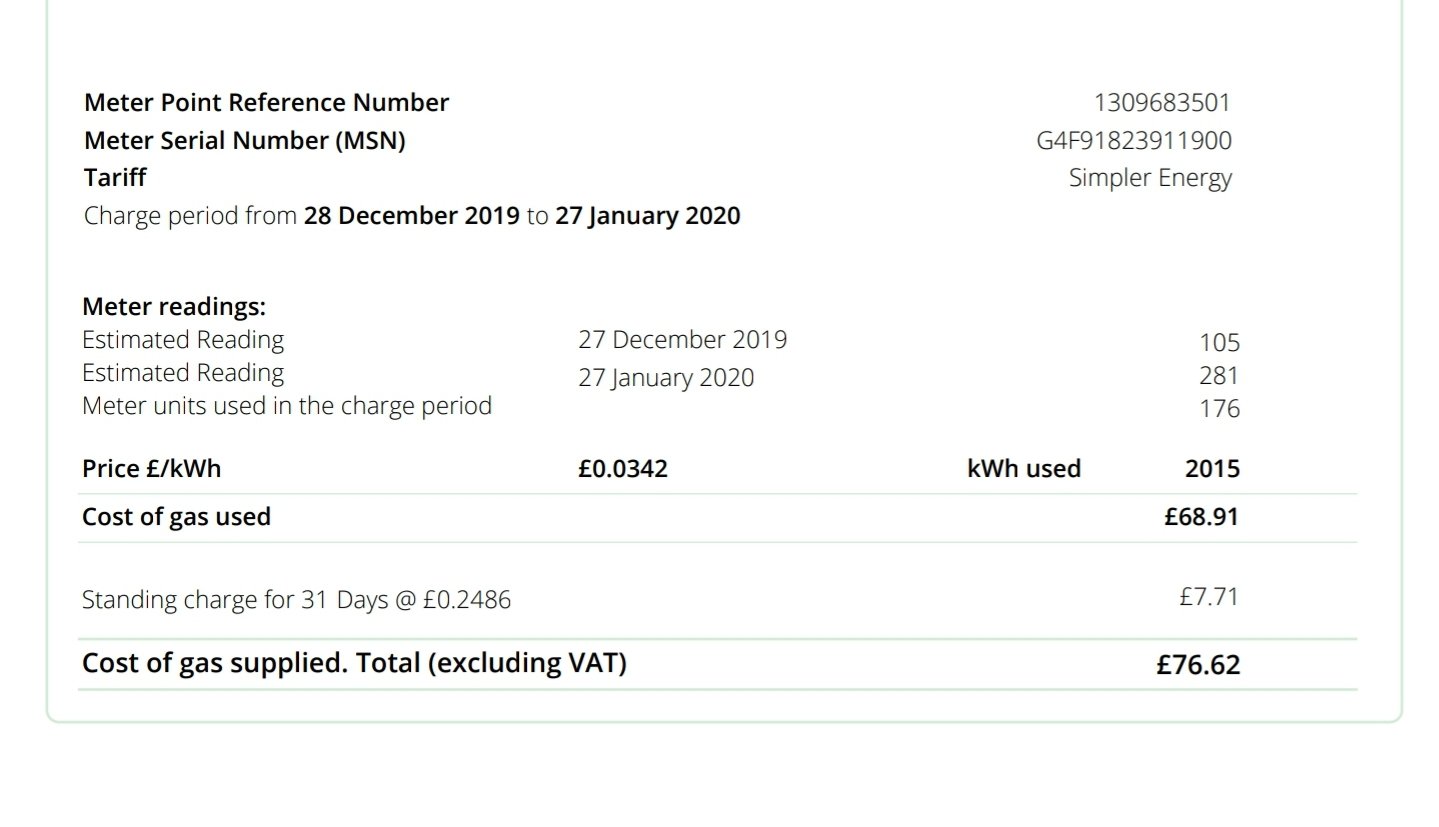Click the kWh used value 2015
Screen dimensions: 1439x827
[1212, 468]
